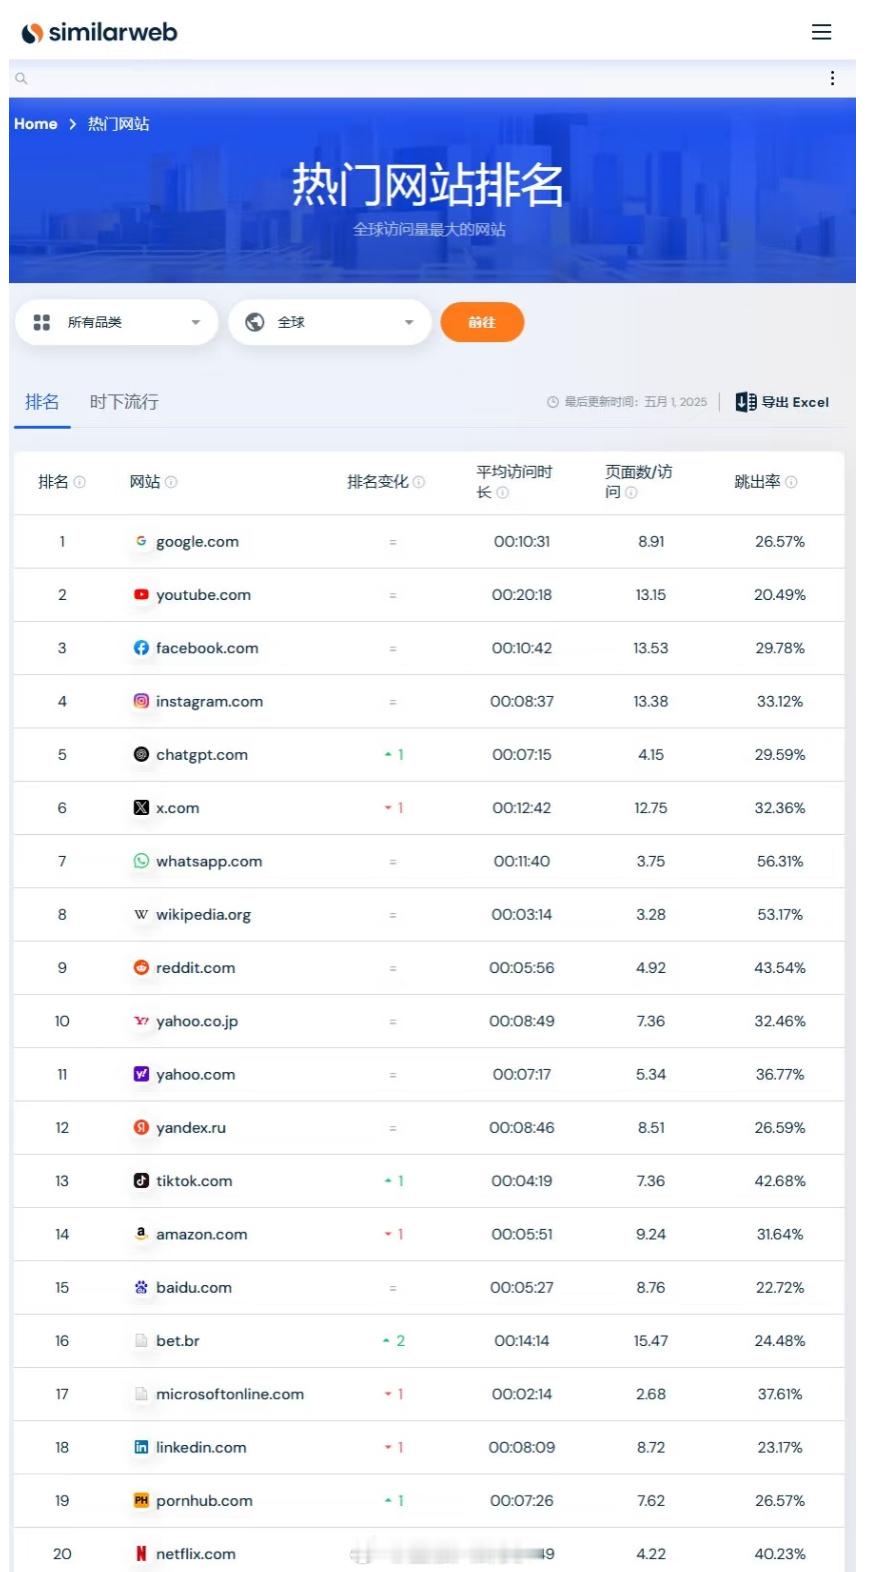
Task: Open the google.com link
Action: (197, 542)
